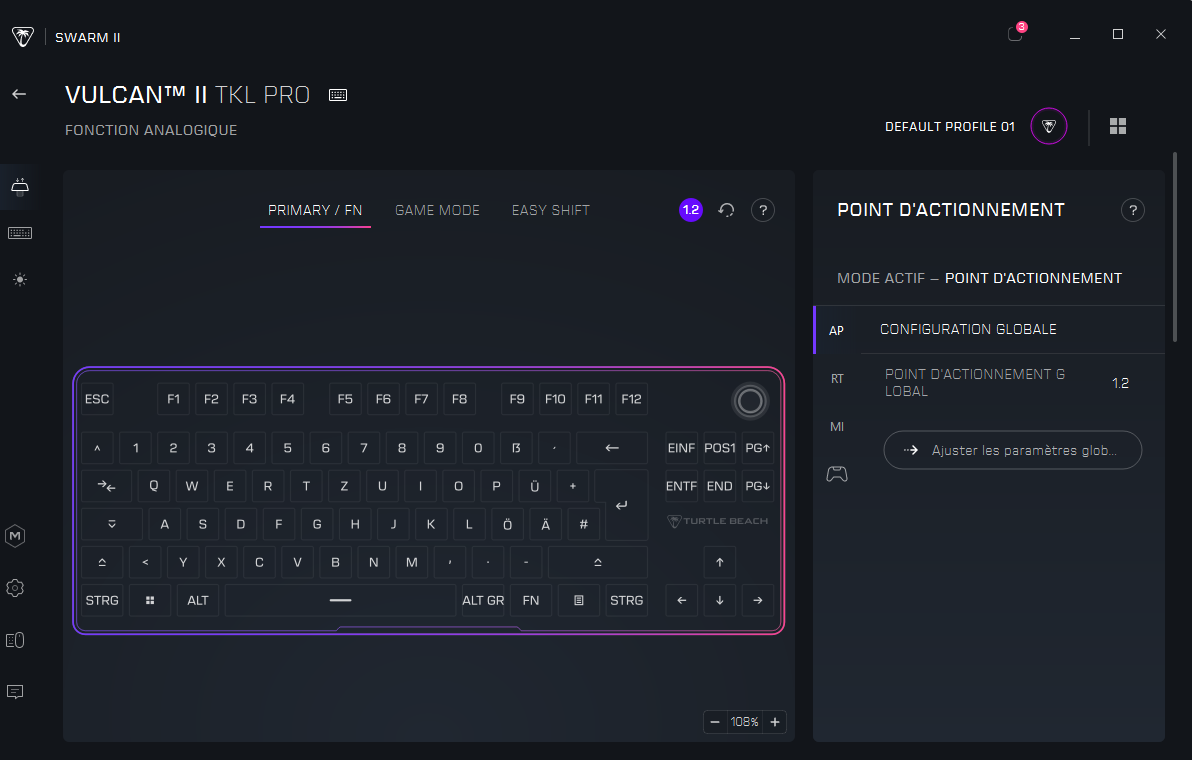Open the devices icon in the sidebar
The width and height of the screenshot is (1192, 760).
(x=15, y=640)
